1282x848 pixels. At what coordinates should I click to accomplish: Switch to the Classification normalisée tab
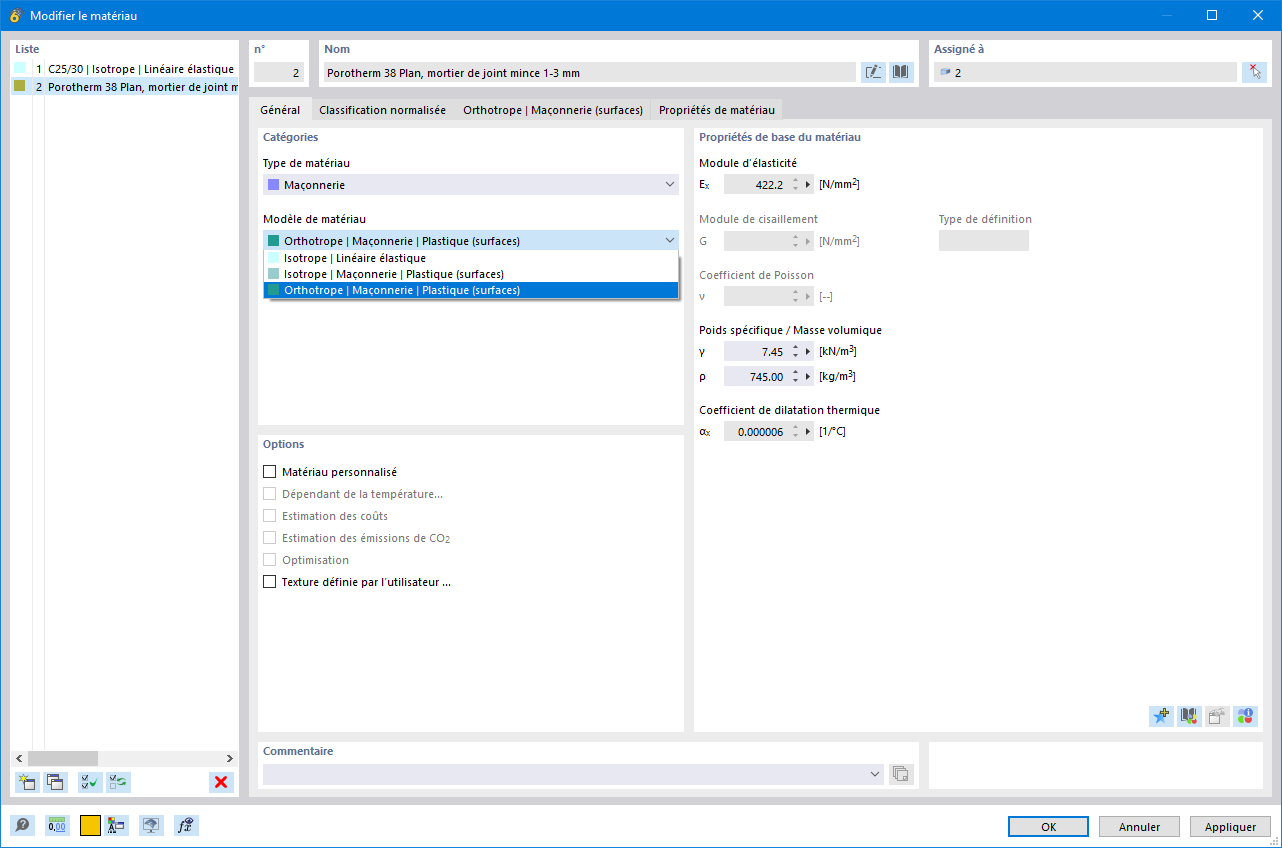[x=383, y=110]
